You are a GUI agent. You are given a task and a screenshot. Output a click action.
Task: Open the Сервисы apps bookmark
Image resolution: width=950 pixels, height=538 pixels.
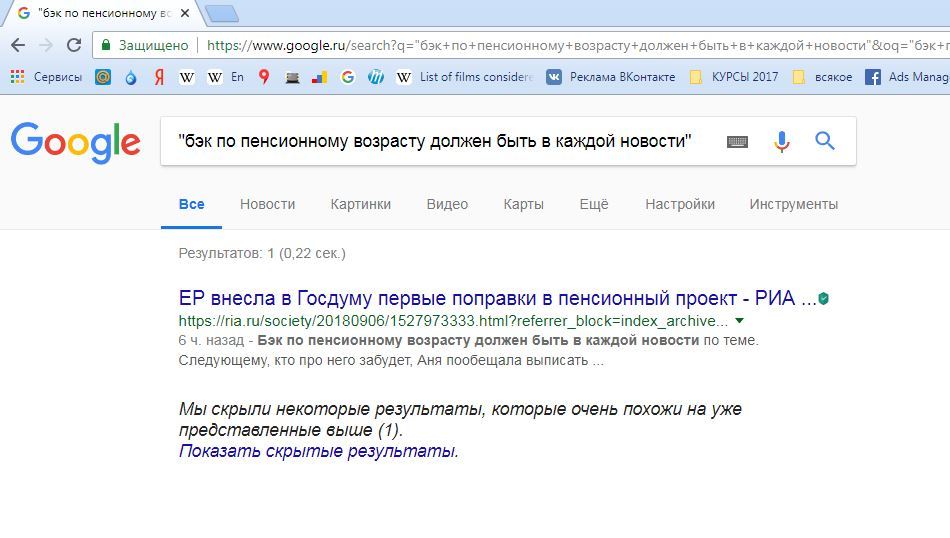47,77
